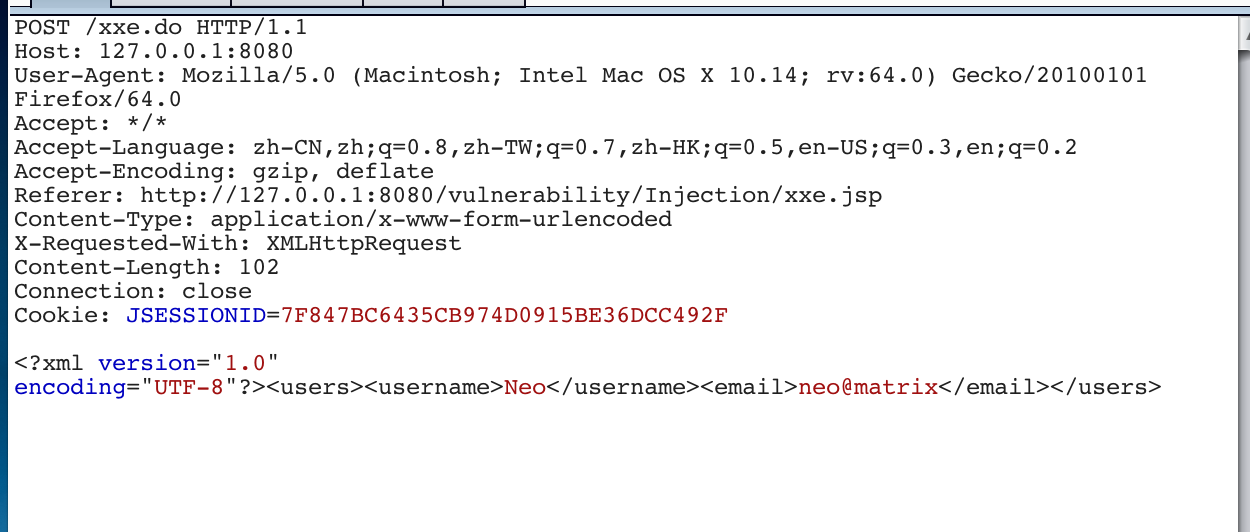Click the Firefox/64.0 text
Image resolution: width=1250 pixels, height=532 pixels.
coord(98,99)
